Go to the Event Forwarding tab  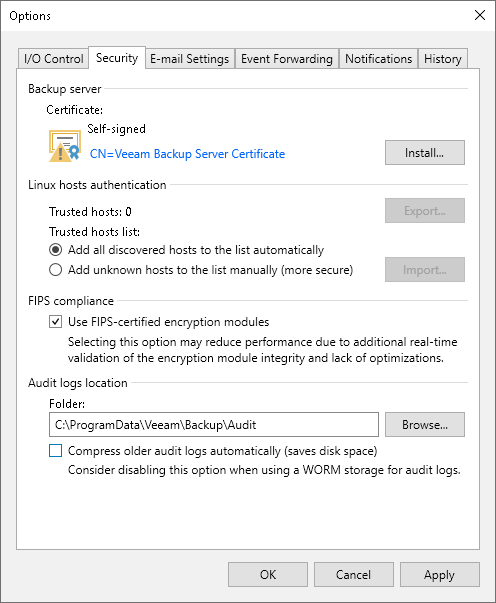click(287, 59)
